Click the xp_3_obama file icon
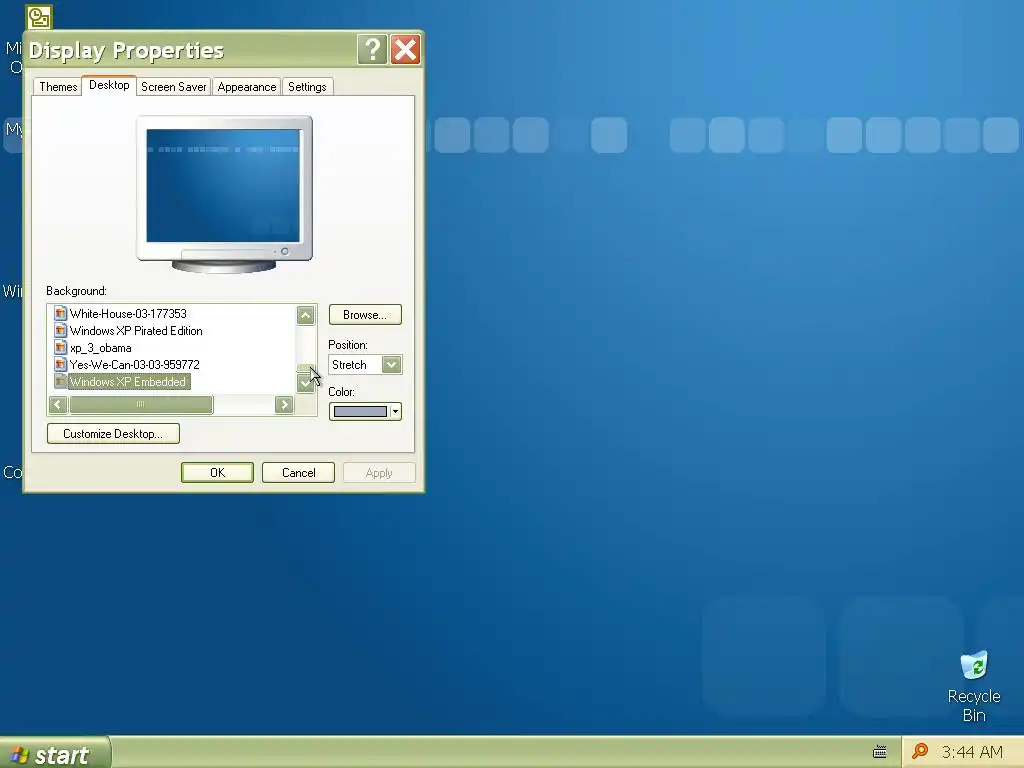Screen dimensions: 1024x768 pyautogui.click(x=60, y=347)
